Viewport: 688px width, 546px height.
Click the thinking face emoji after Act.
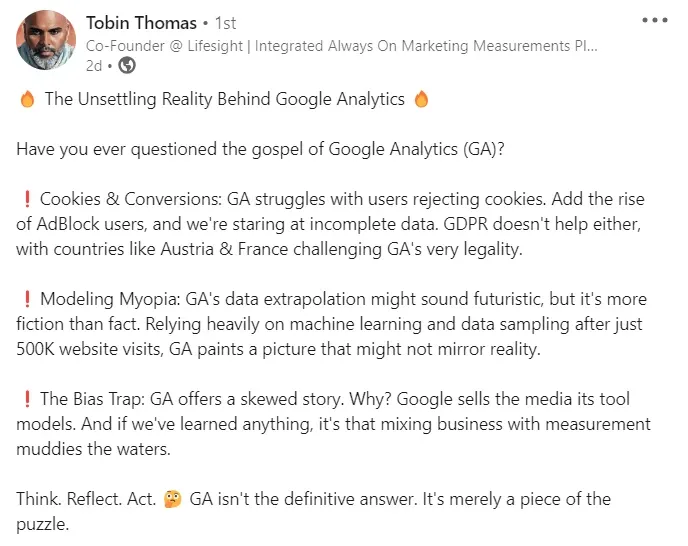(x=172, y=499)
